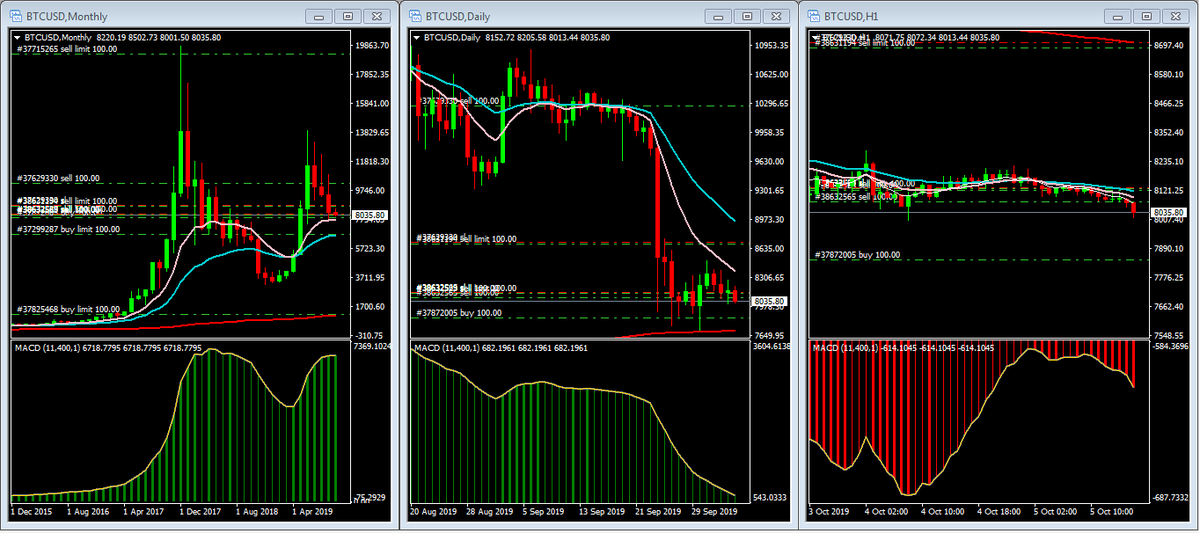Screen dimensions: 1200x533
Task: Click the BTCUSD,Daily window chart icon
Action: pyautogui.click(x=415, y=16)
